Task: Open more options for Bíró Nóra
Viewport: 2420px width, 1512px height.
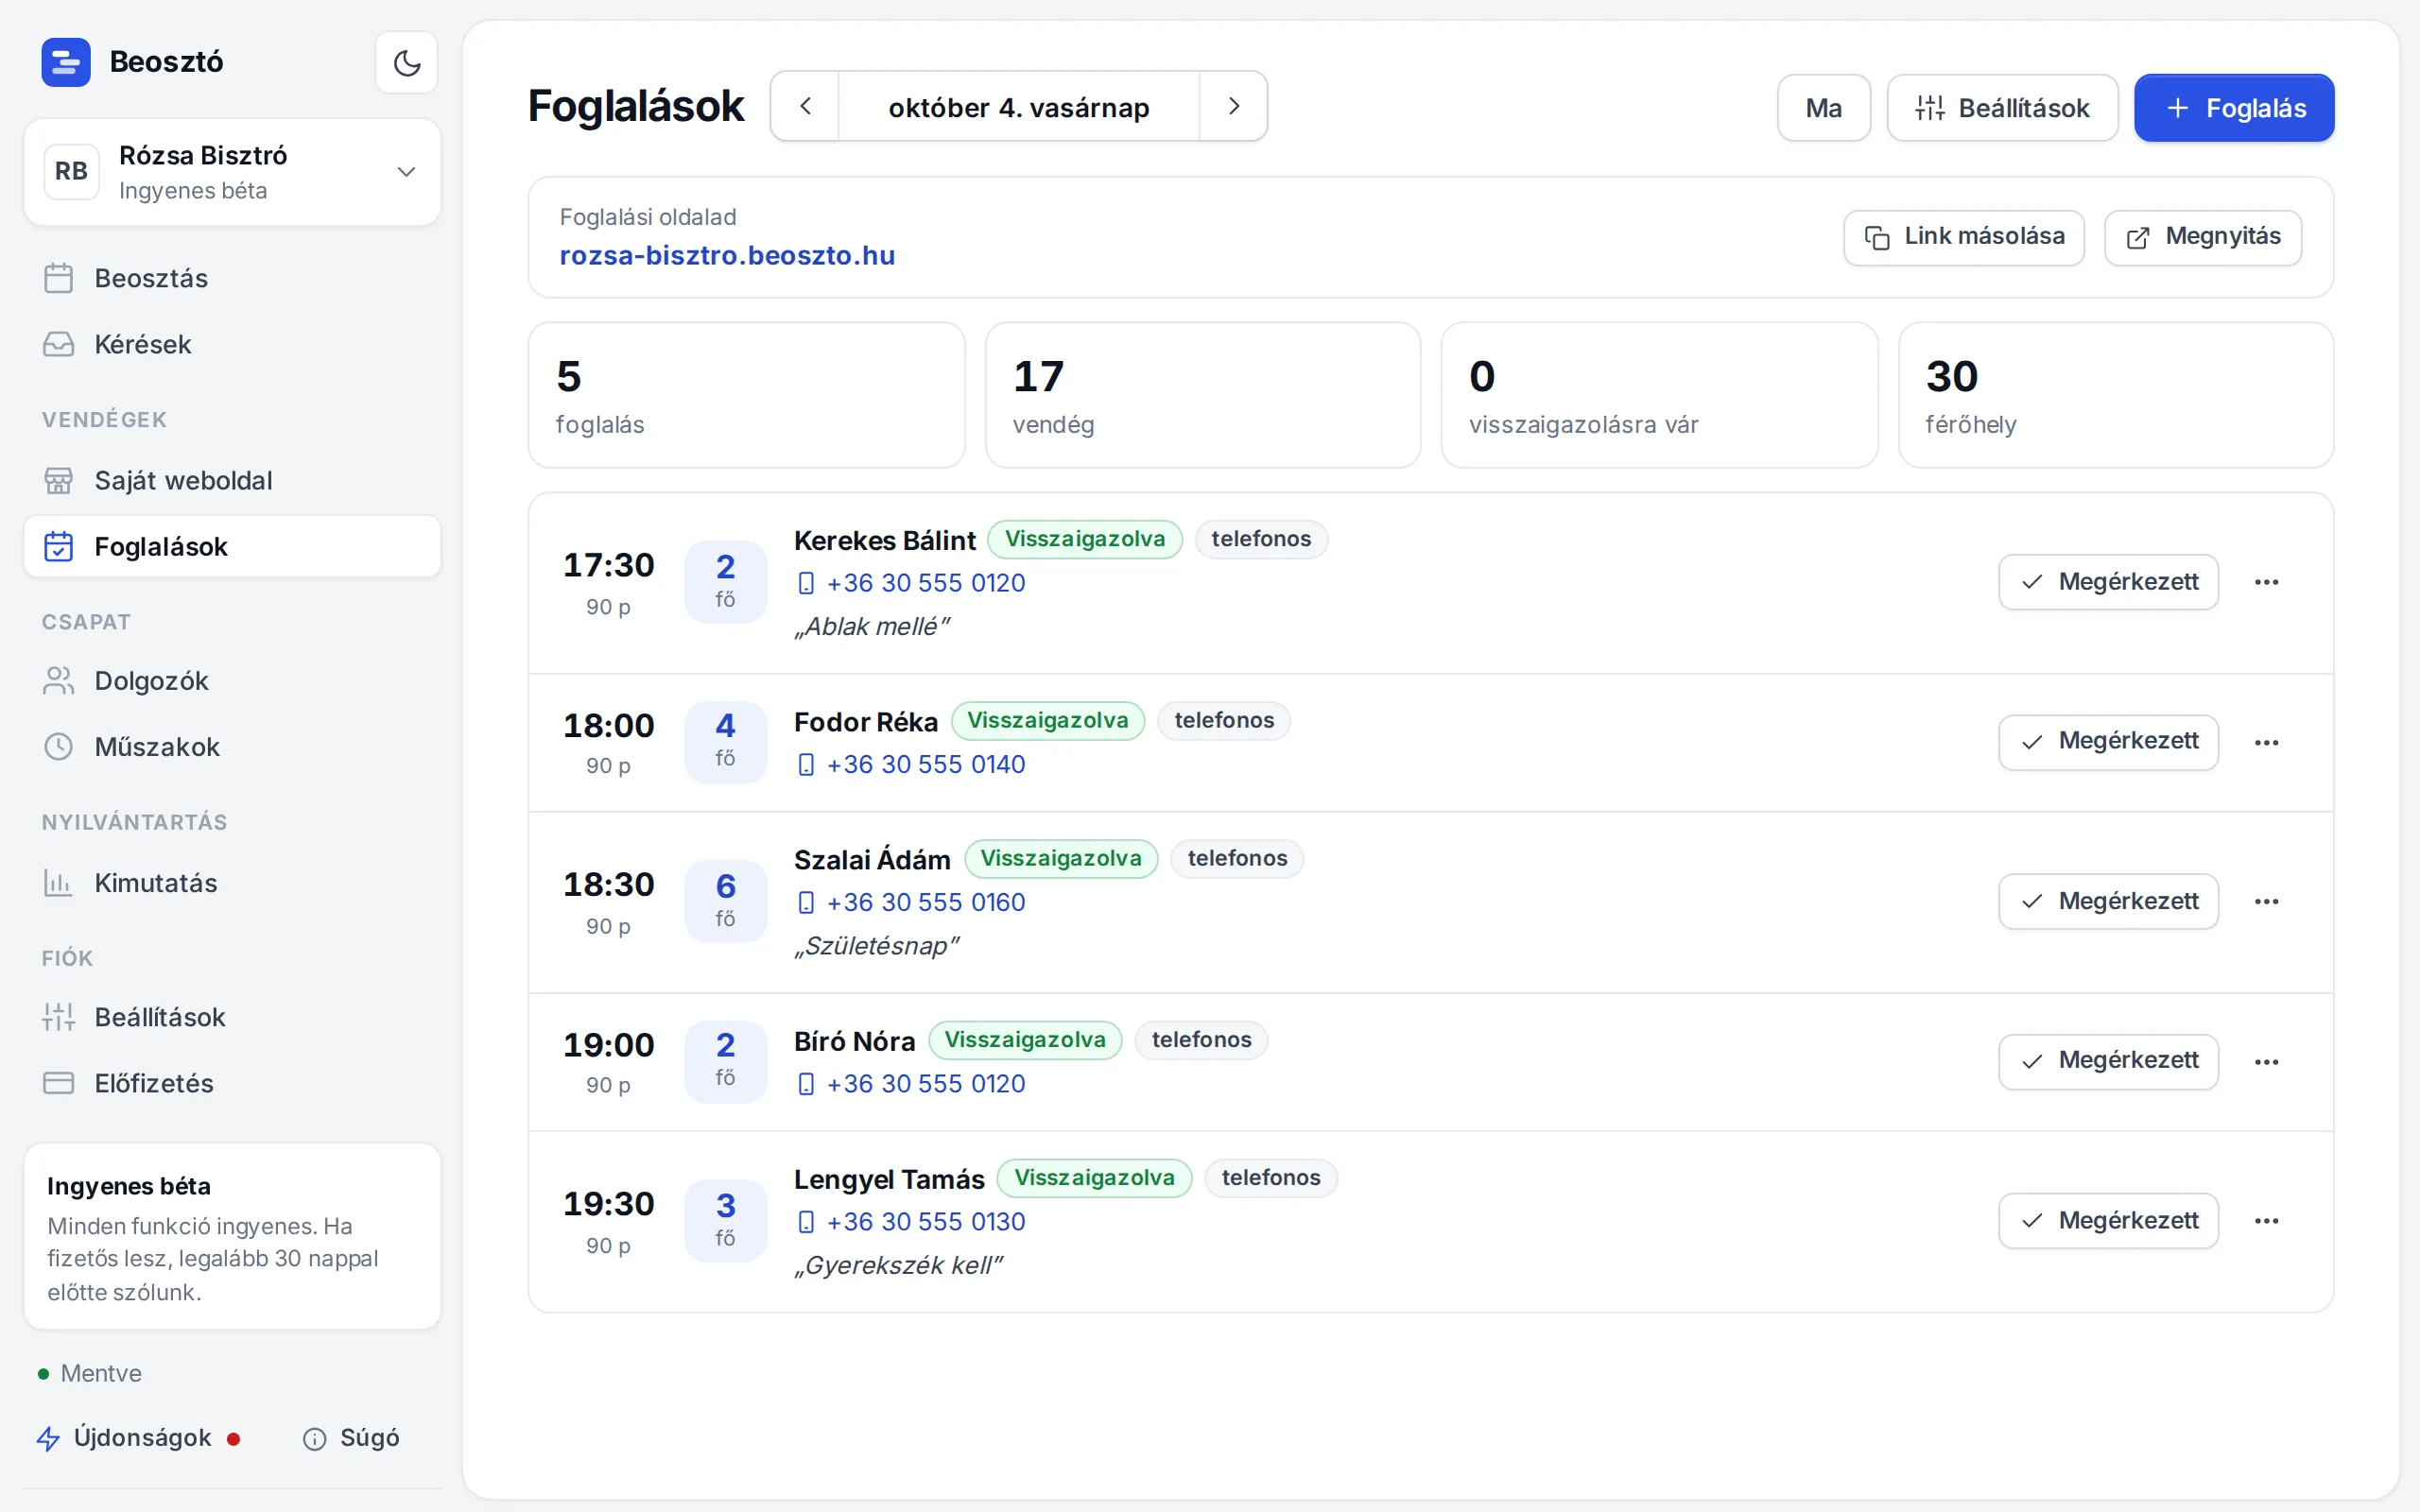Action: coord(2266,1061)
